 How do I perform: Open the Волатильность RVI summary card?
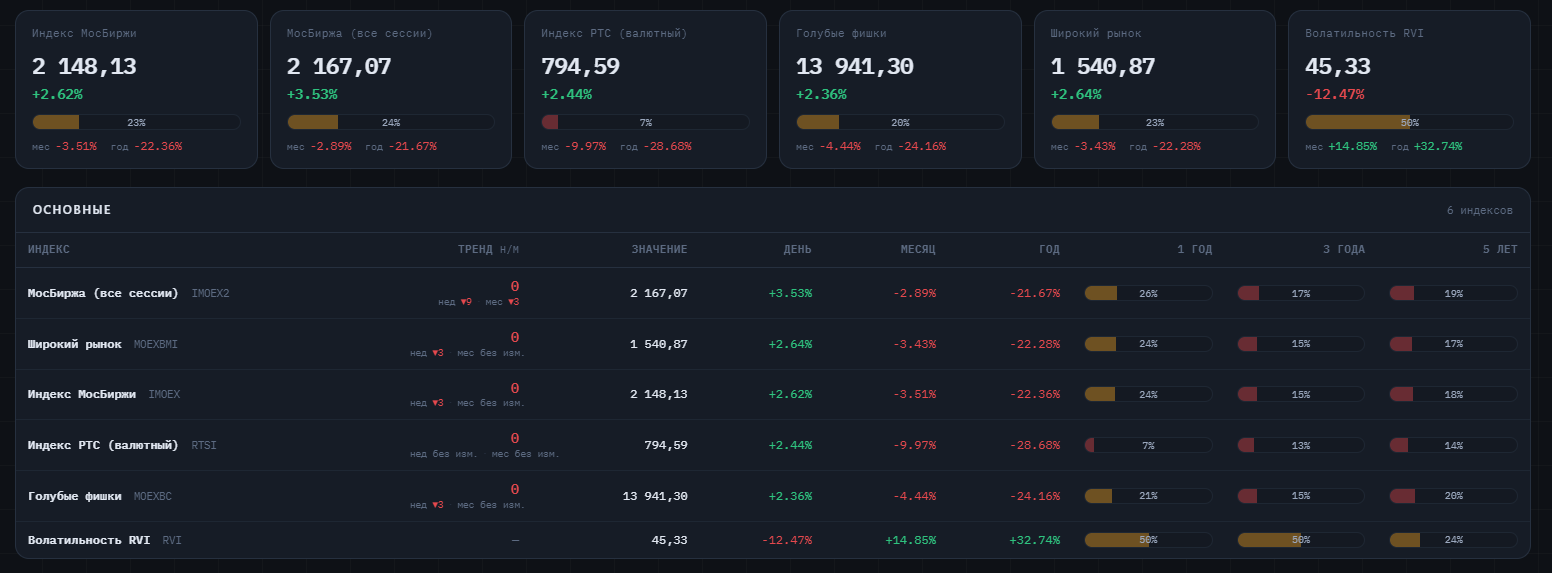[1409, 89]
